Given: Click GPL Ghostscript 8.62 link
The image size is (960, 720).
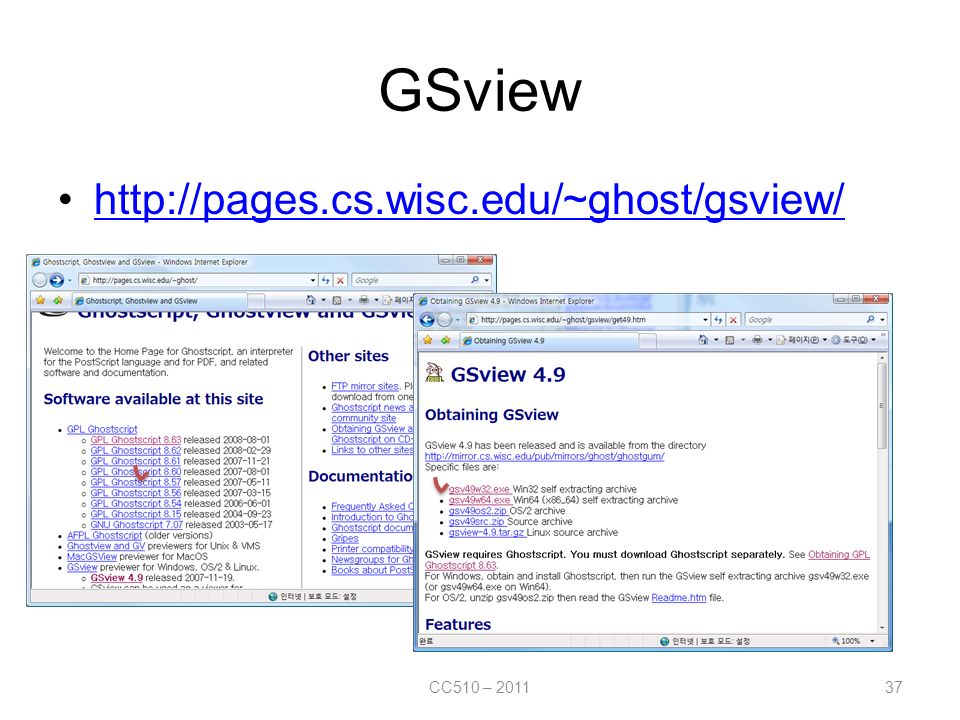Looking at the screenshot, I should tap(136, 451).
